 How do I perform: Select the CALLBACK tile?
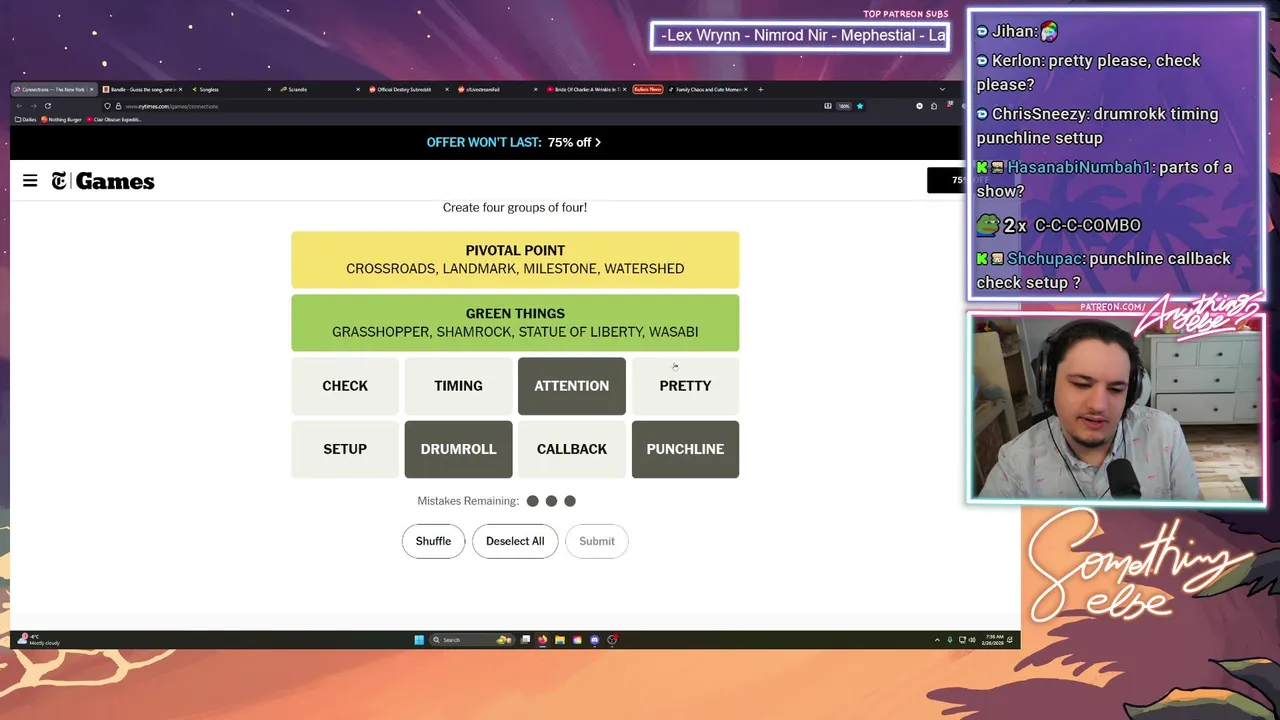click(572, 449)
